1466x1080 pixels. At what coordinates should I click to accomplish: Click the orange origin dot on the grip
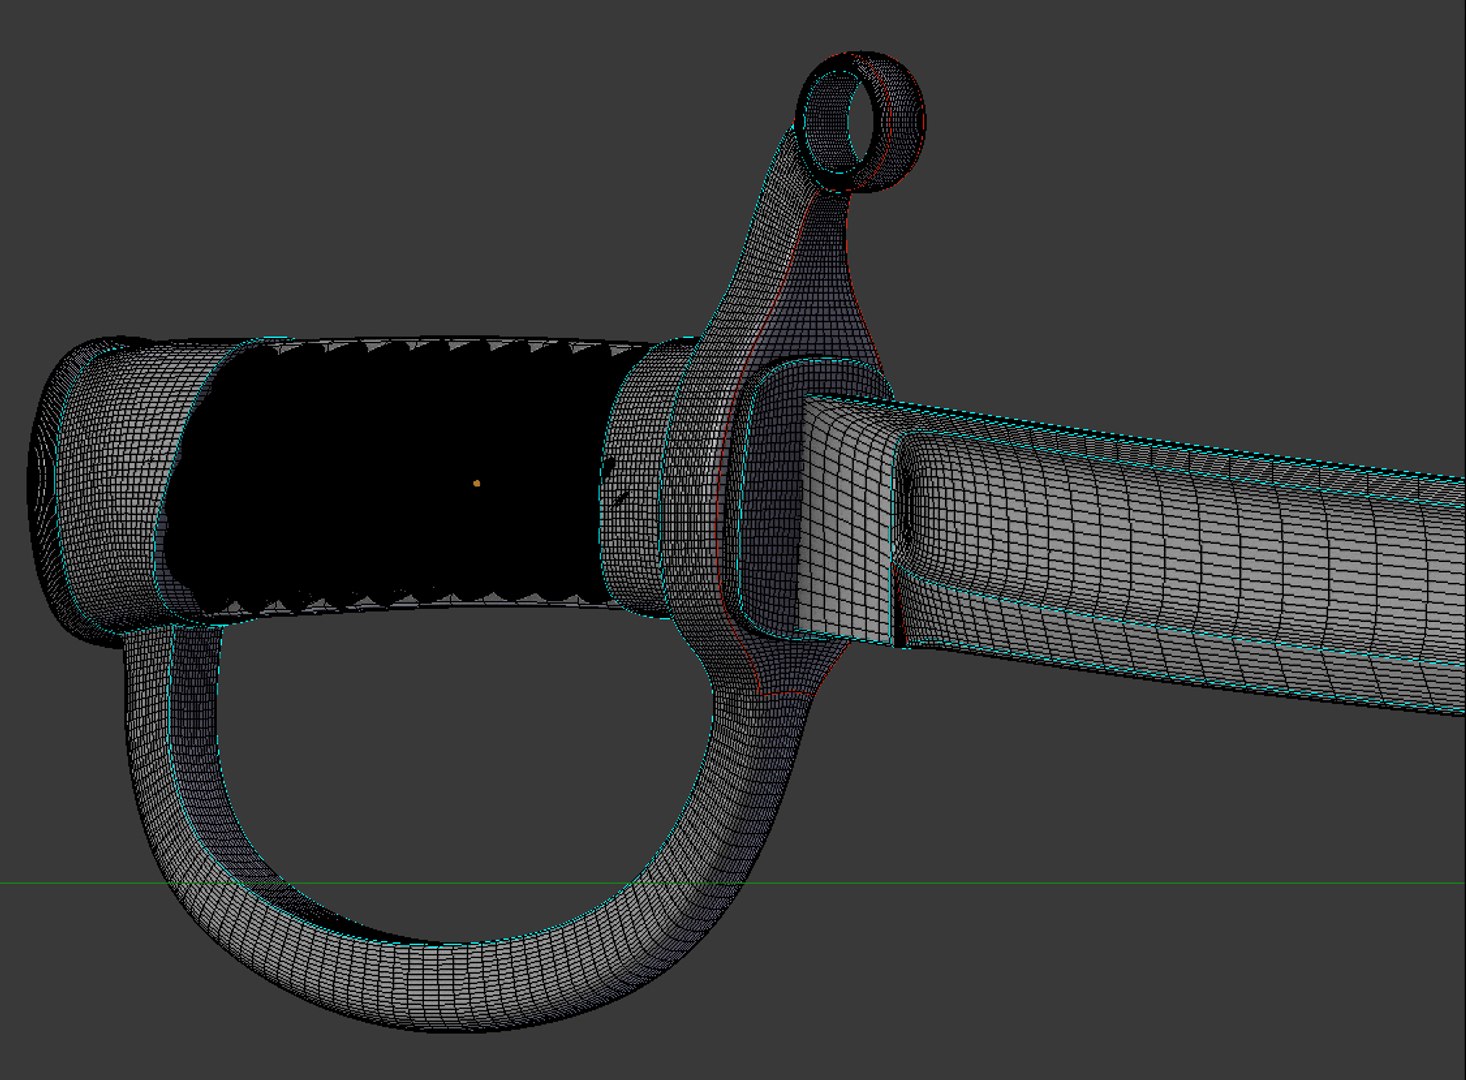click(x=476, y=483)
